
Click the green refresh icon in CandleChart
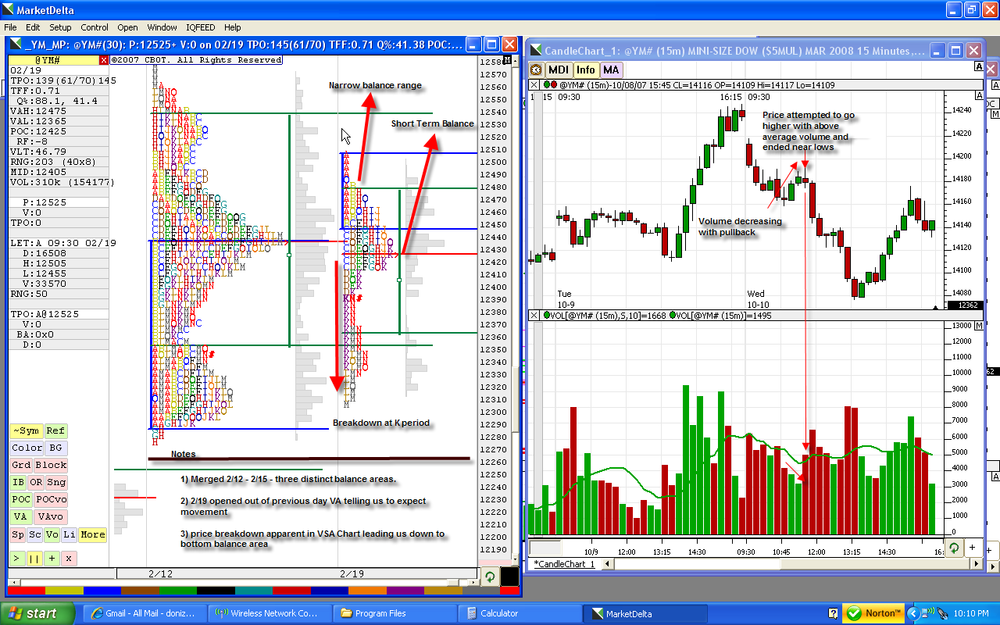(x=953, y=548)
